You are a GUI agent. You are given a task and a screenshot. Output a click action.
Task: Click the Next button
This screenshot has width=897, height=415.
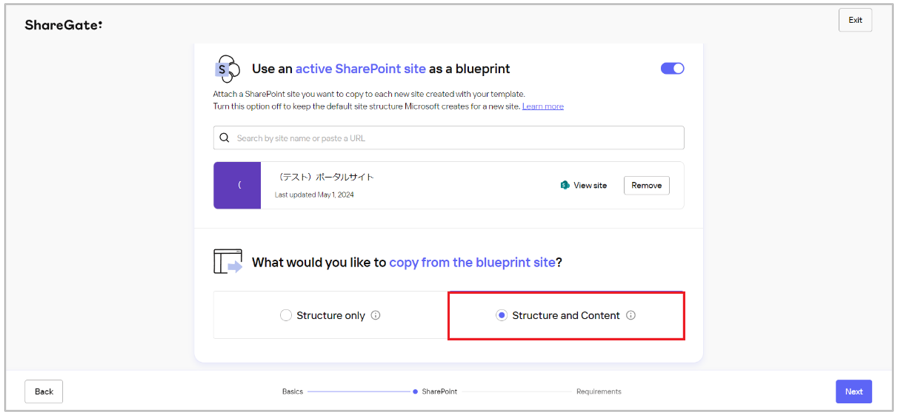[854, 392]
